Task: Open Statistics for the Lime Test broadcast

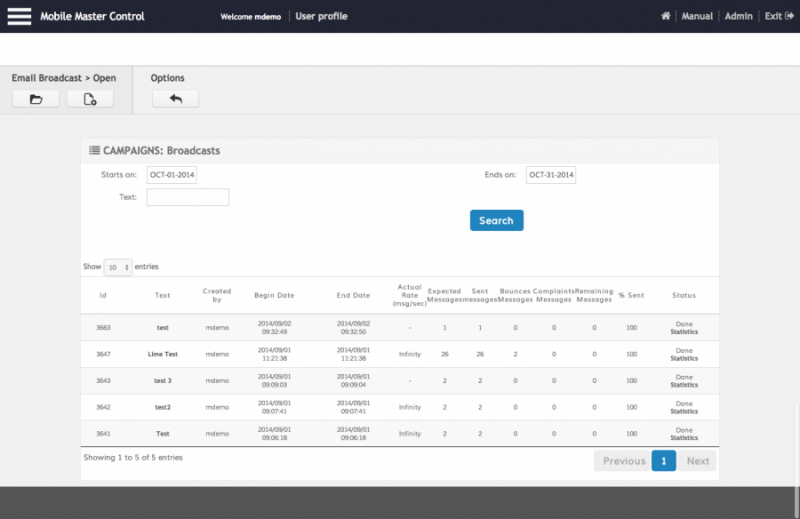Action: pyautogui.click(x=684, y=358)
